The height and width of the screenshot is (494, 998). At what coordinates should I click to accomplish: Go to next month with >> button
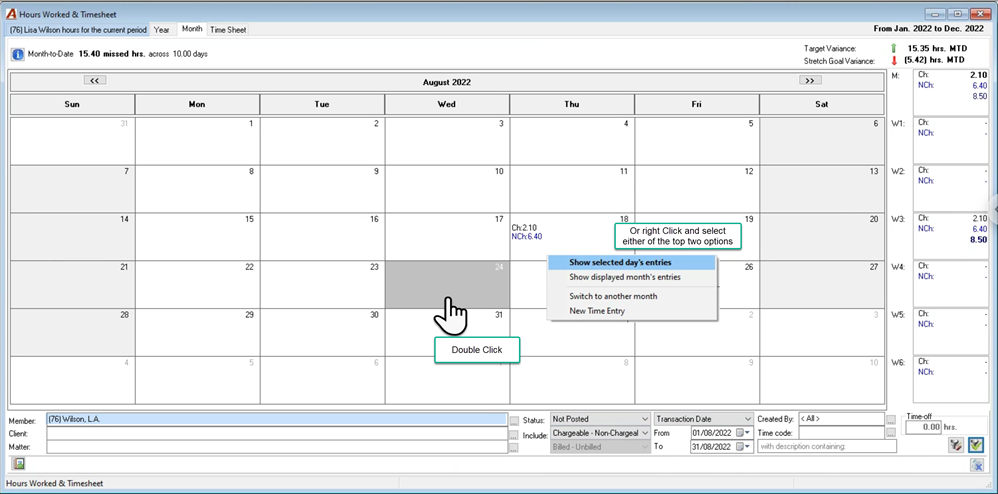click(810, 80)
